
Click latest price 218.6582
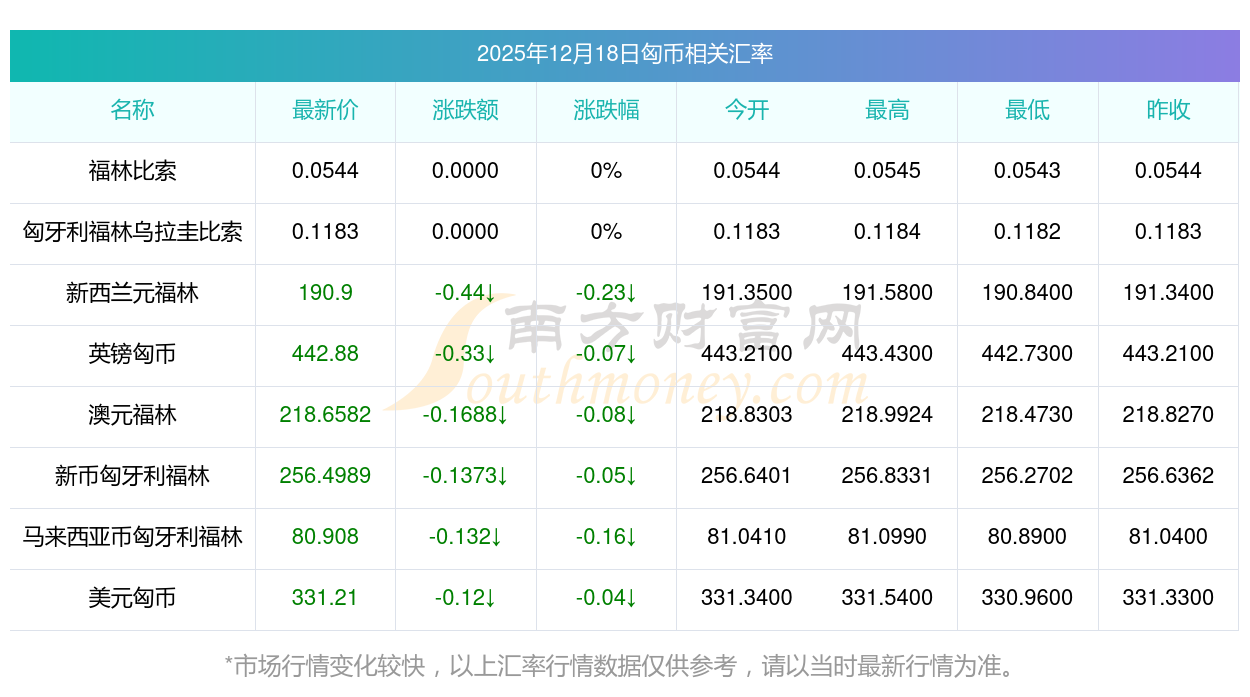[325, 415]
